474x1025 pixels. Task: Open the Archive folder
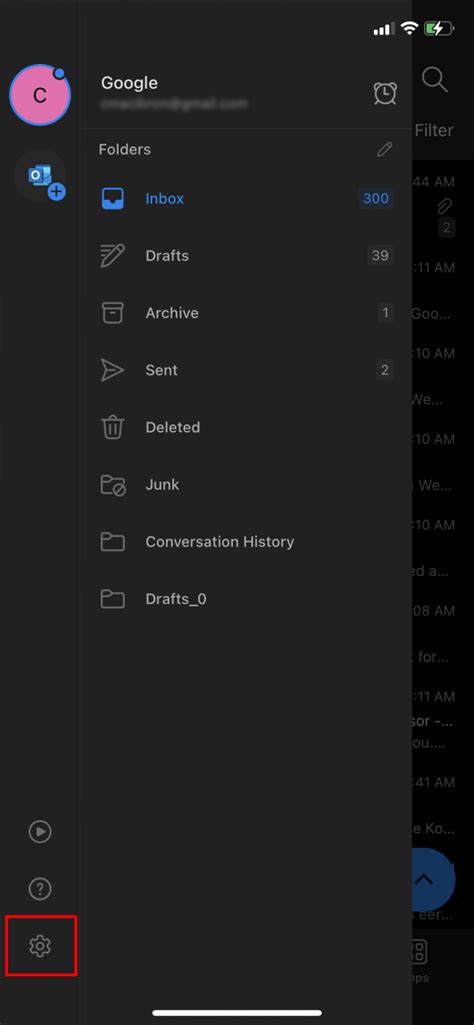pos(246,312)
